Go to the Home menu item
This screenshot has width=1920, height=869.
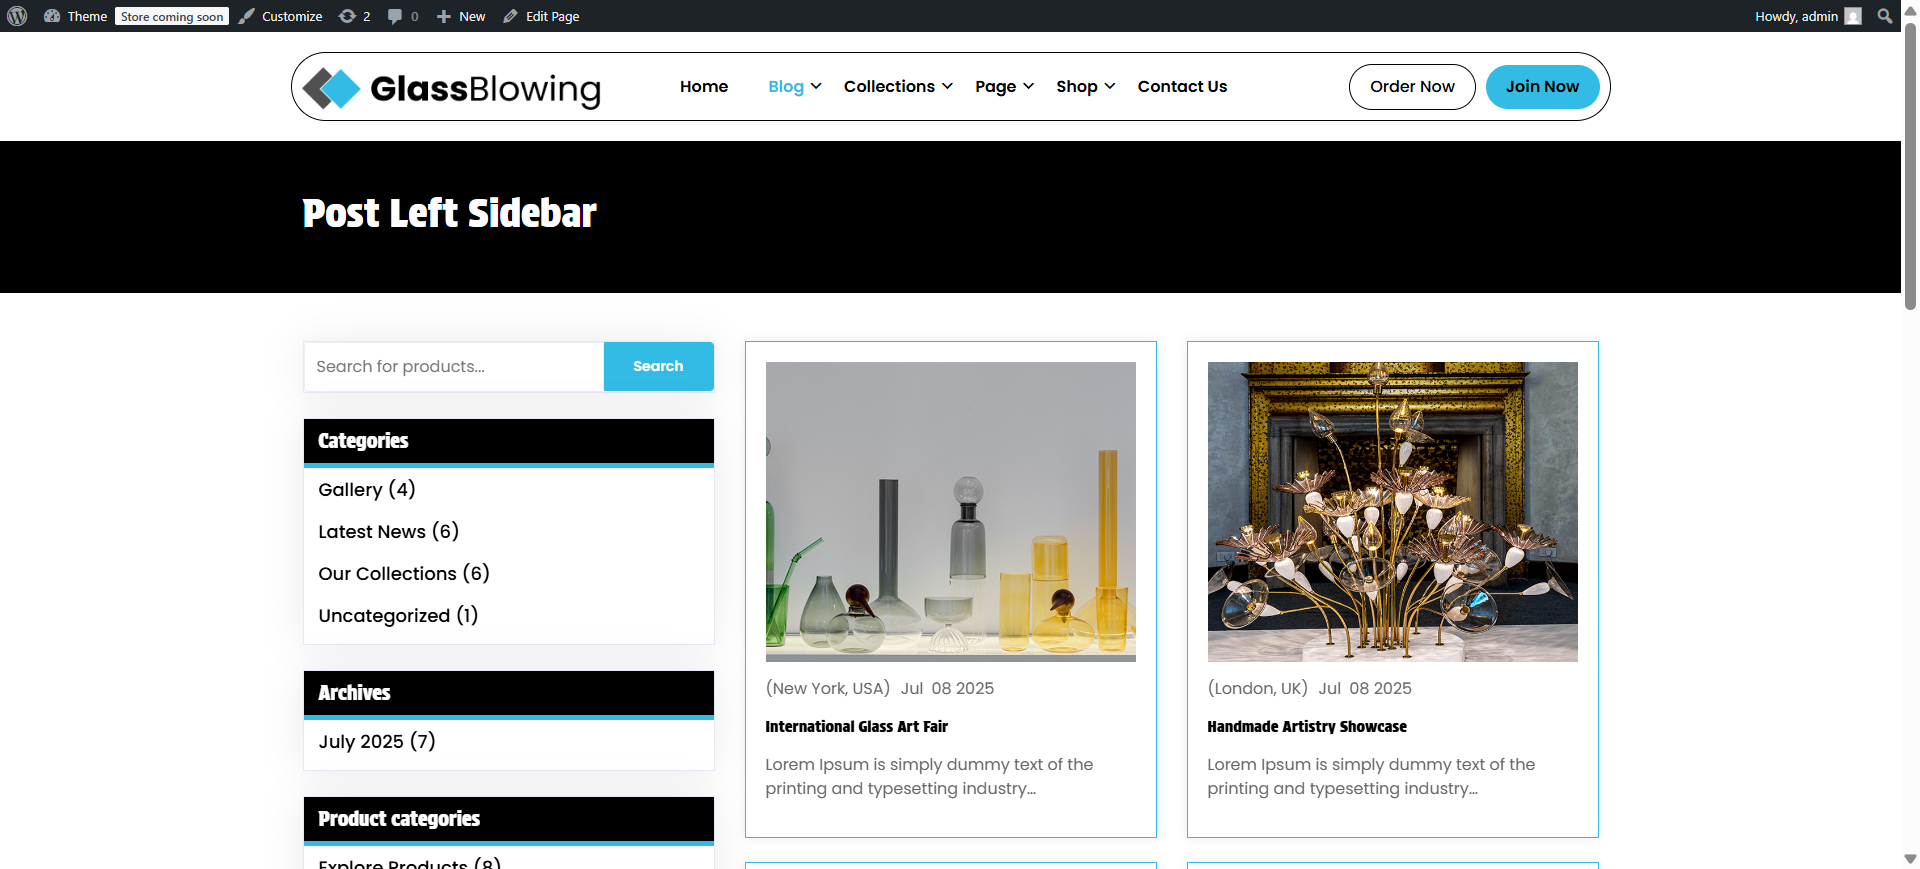coord(704,86)
